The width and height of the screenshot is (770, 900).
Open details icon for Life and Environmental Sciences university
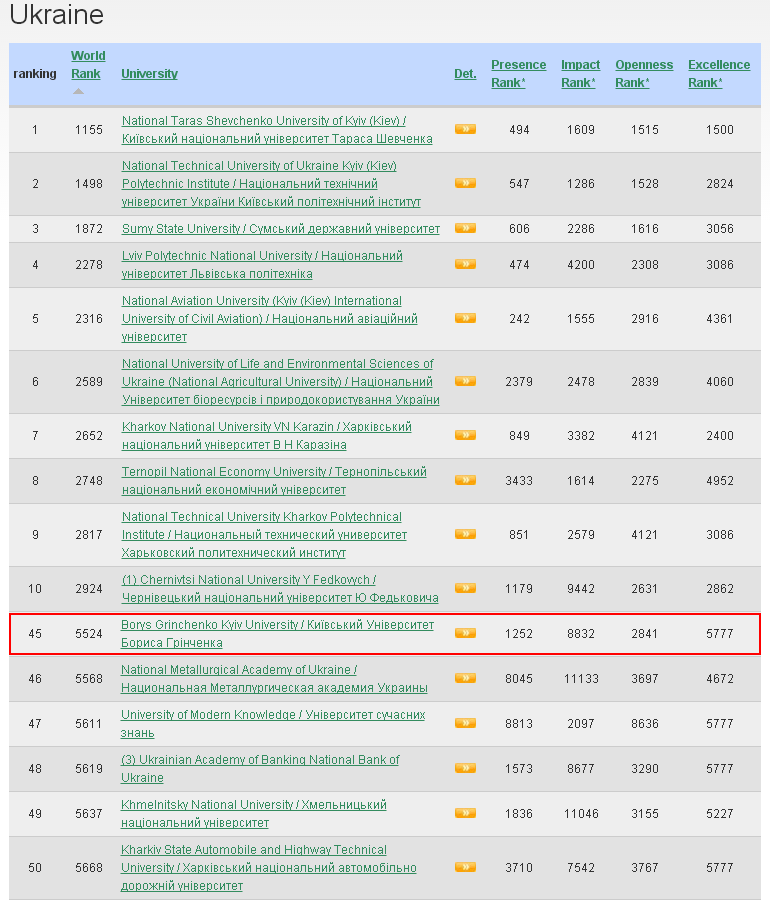pos(465,381)
